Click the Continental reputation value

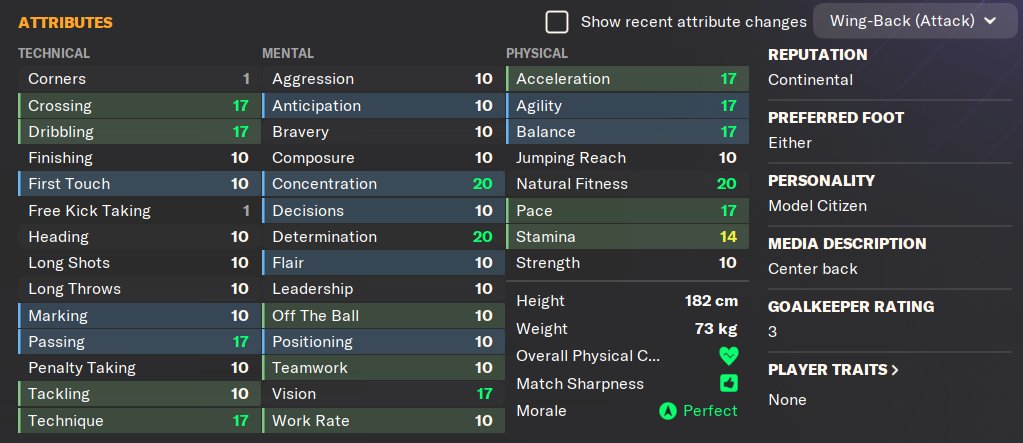coord(810,80)
